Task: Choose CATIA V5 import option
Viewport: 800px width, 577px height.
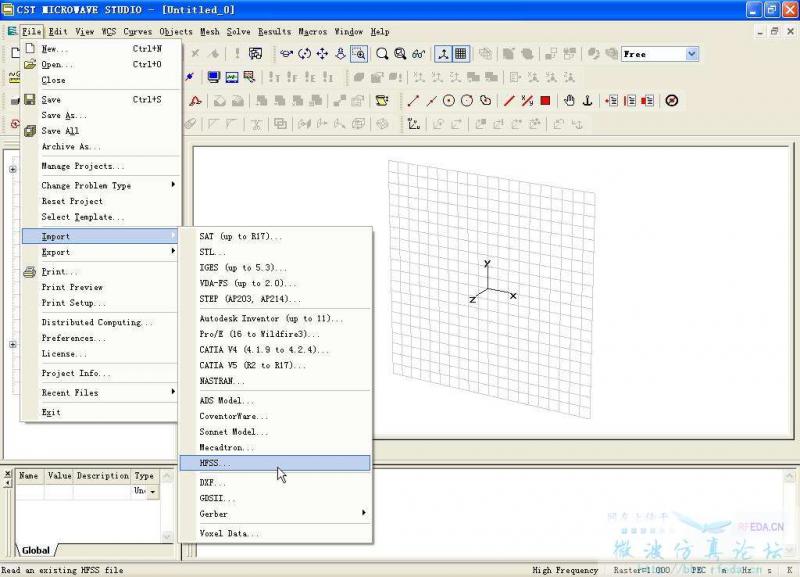Action: (x=276, y=365)
